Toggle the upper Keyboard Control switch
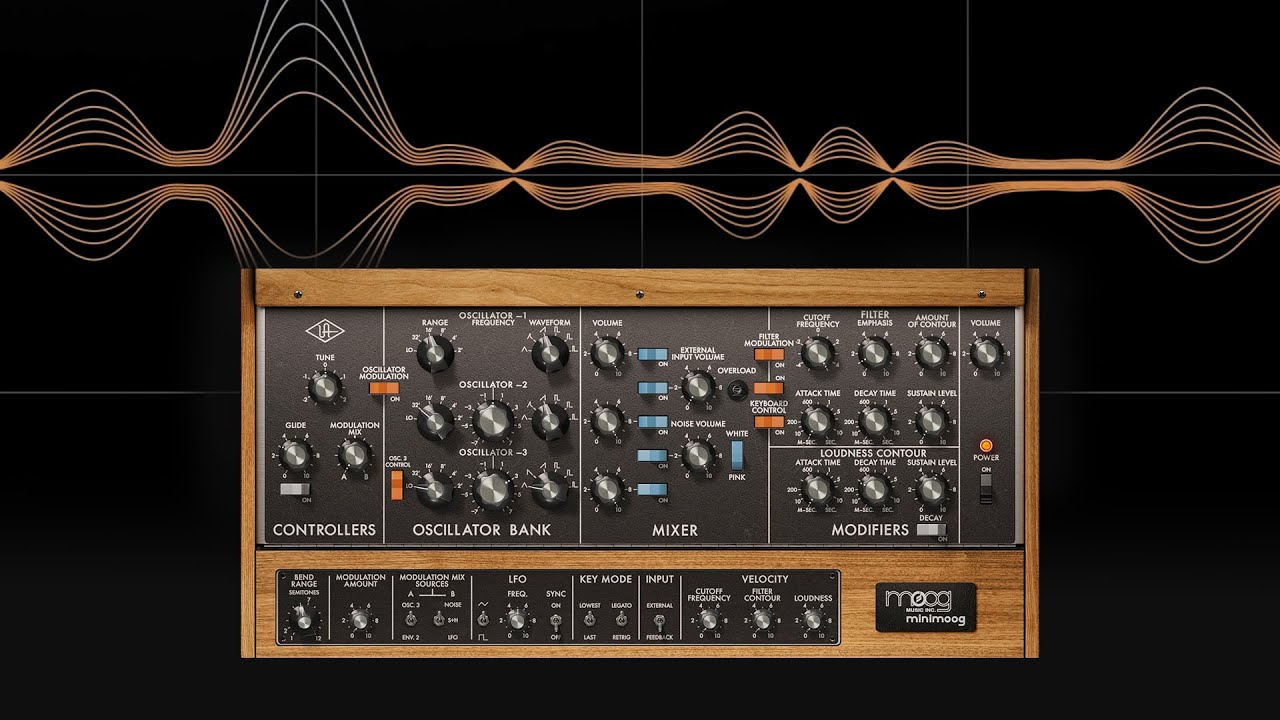This screenshot has width=1280, height=720. [x=769, y=388]
